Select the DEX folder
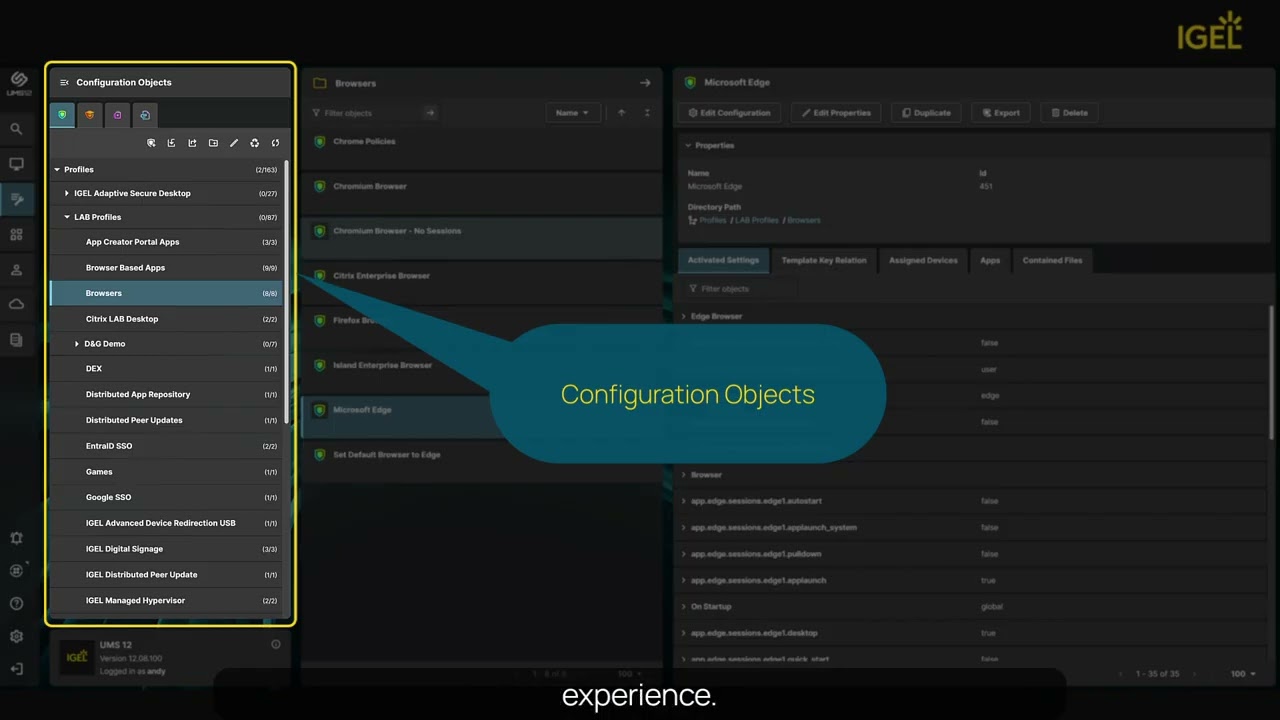This screenshot has height=720, width=1280. (166, 369)
